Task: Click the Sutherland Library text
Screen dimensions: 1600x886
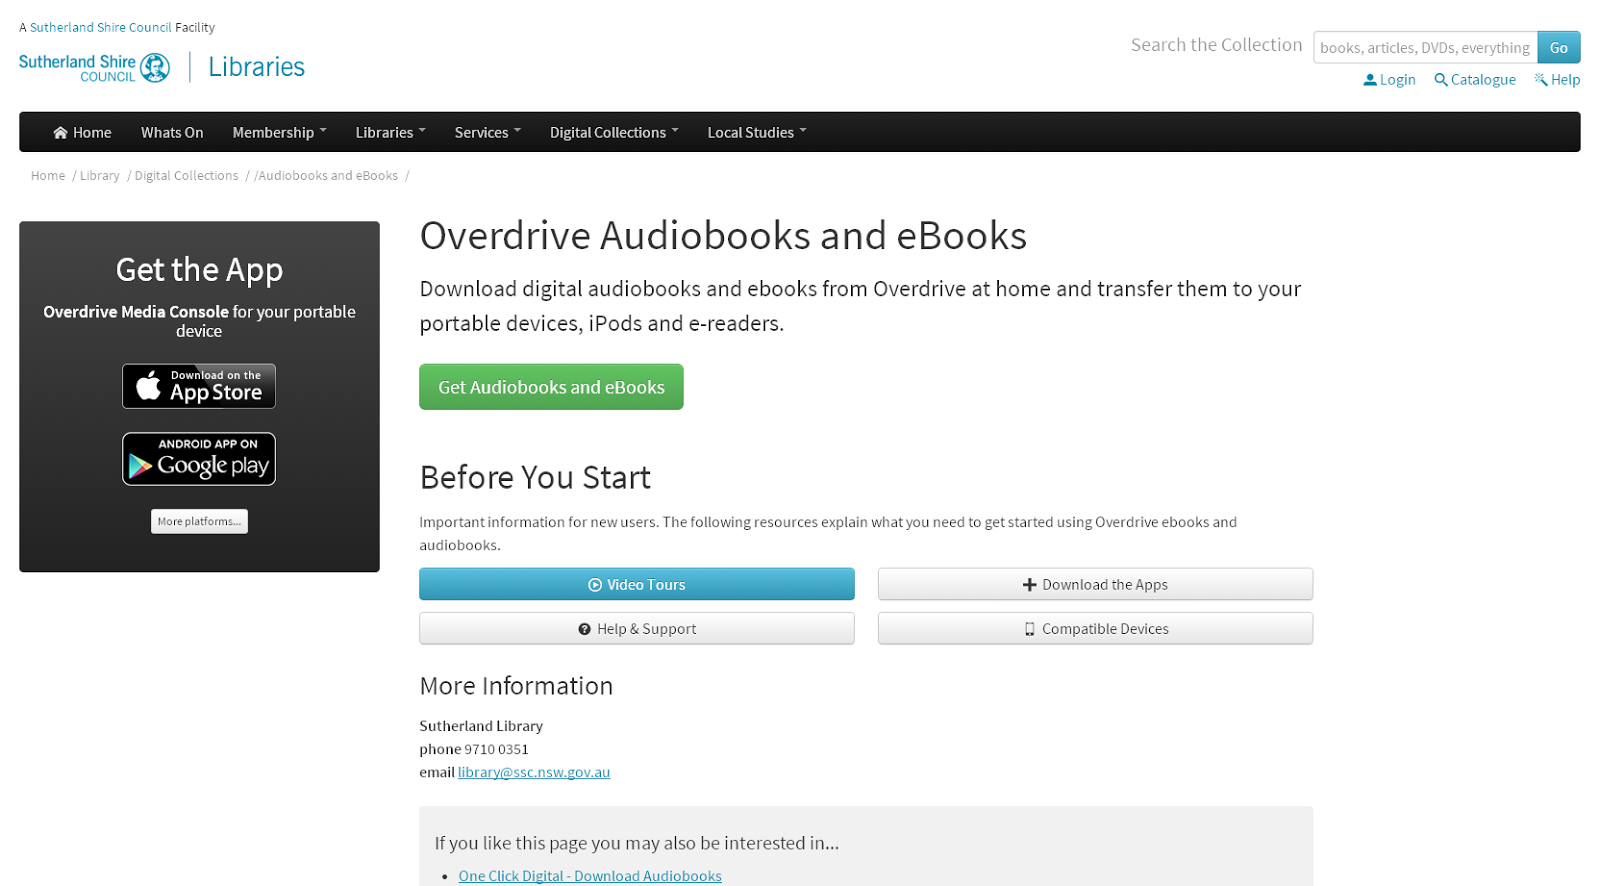Action: tap(481, 726)
